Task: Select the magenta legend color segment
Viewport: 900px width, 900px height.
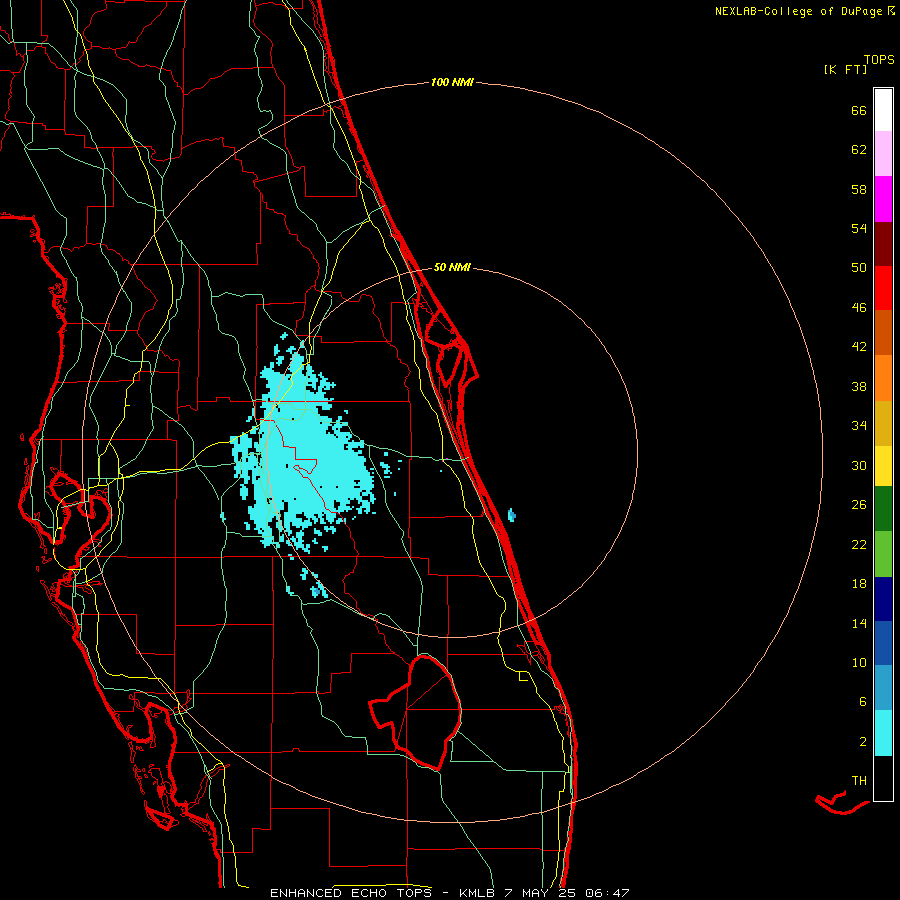Action: pos(883,199)
